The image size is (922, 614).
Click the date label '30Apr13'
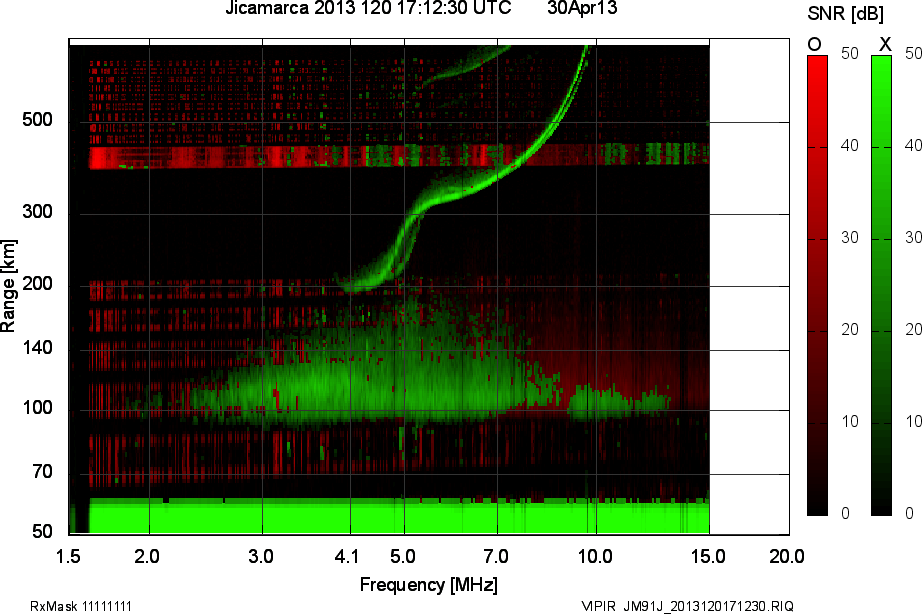582,8
